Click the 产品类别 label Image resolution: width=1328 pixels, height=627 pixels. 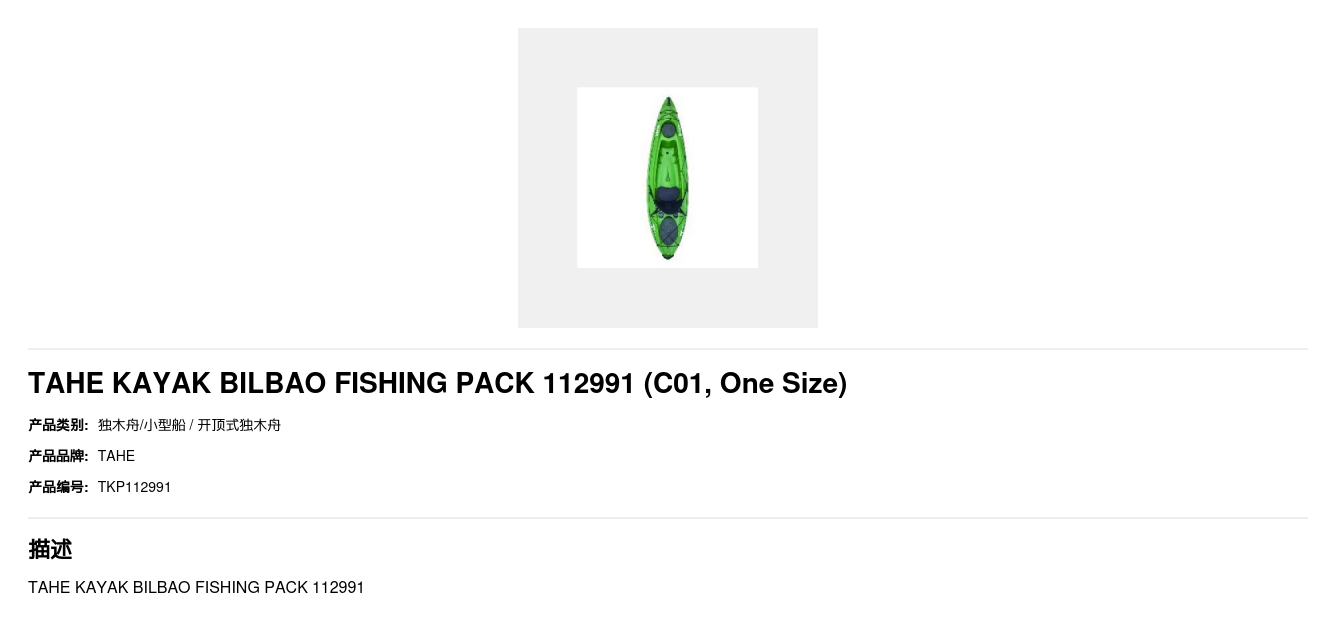(x=58, y=425)
